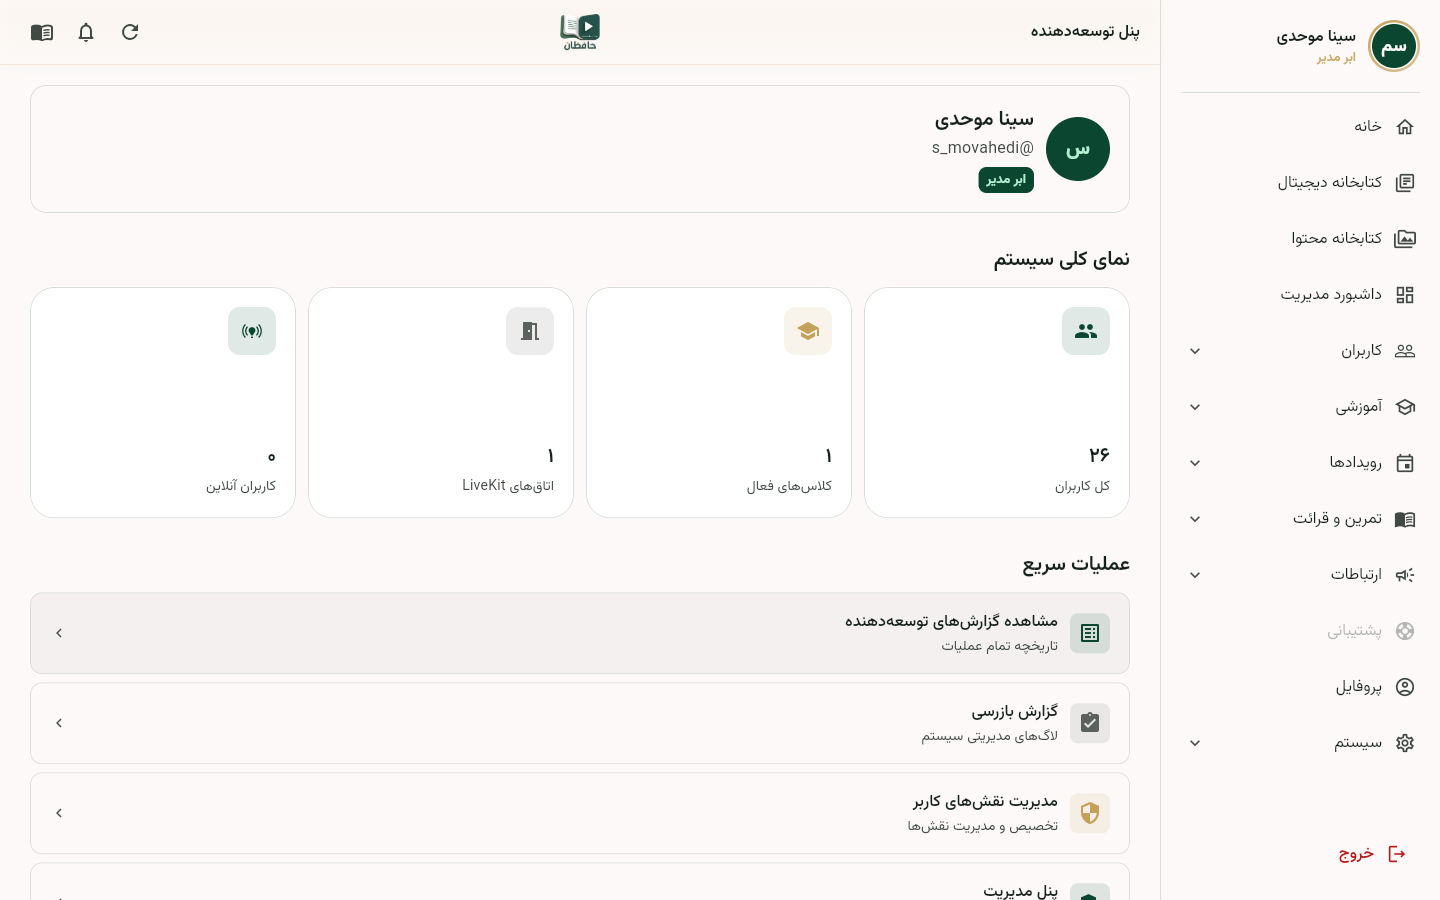Expand the آموزشی menu chevron
The width and height of the screenshot is (1440, 900).
[x=1195, y=407]
